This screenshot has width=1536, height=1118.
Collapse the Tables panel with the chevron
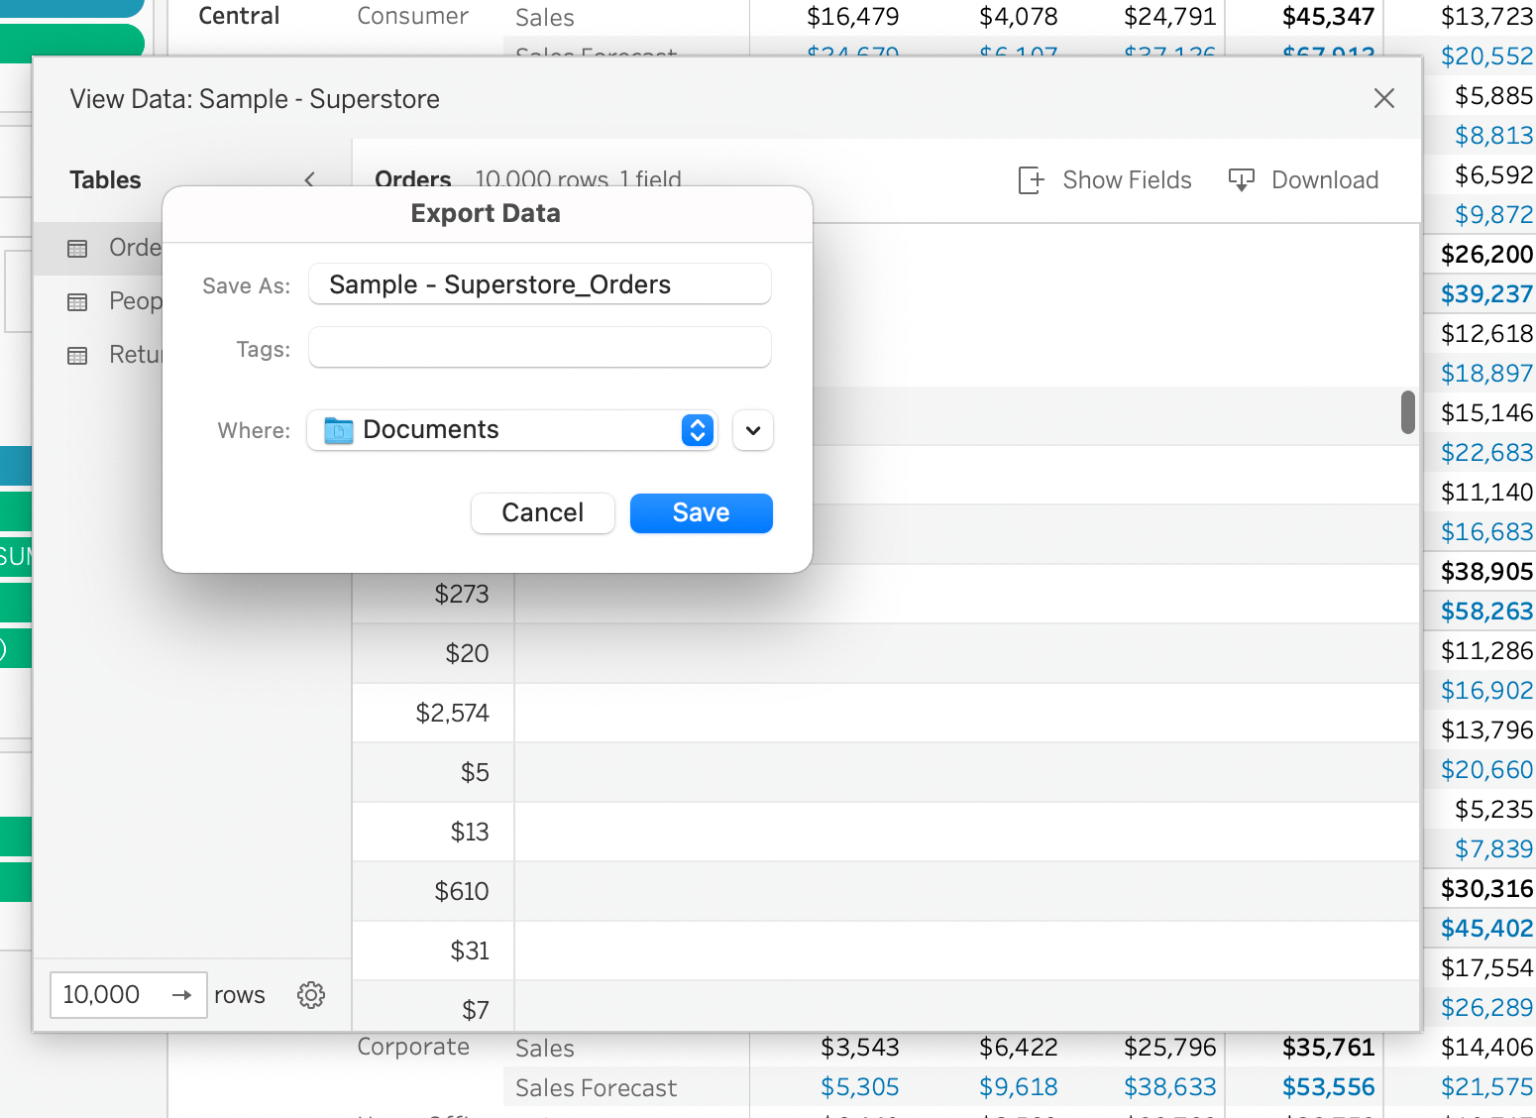click(310, 181)
